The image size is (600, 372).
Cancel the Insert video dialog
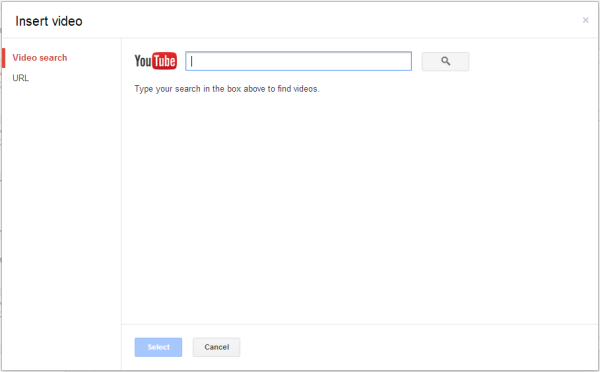[x=217, y=347]
